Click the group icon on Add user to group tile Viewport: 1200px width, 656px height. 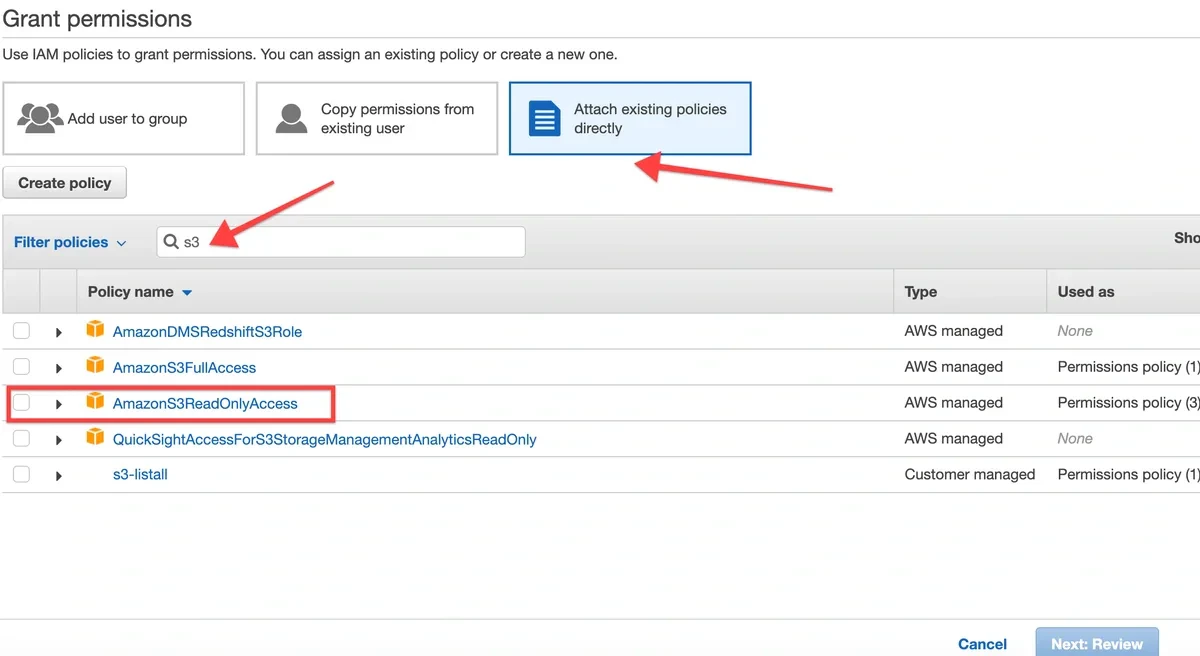(x=40, y=117)
